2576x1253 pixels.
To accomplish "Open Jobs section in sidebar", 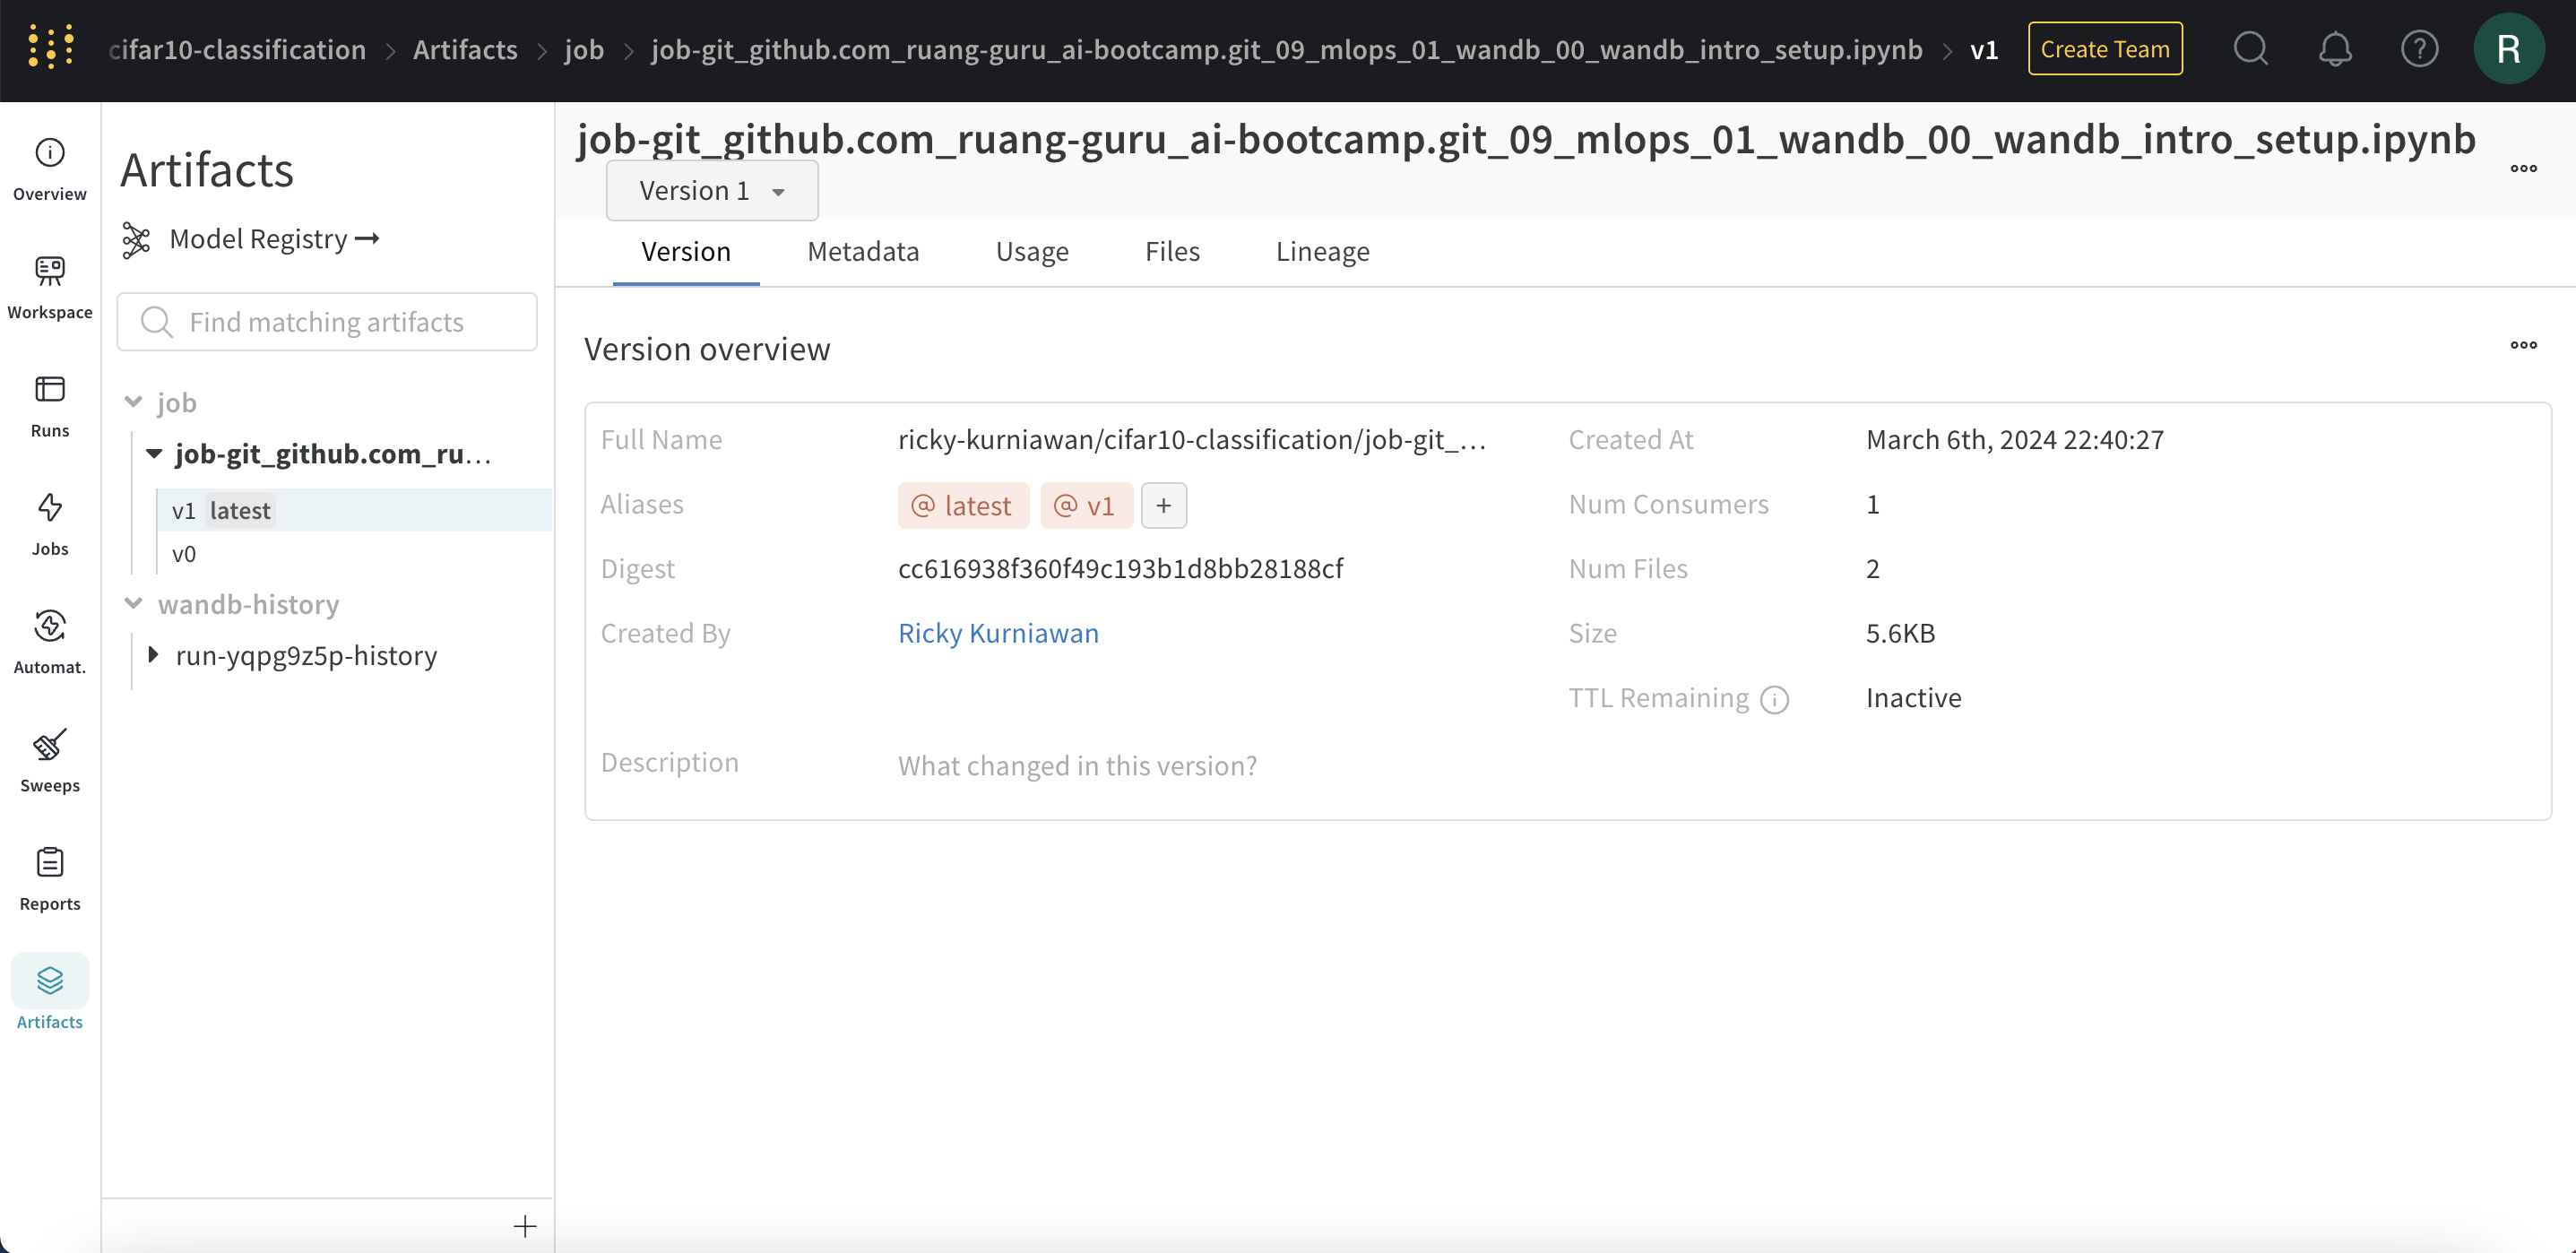I will (50, 524).
